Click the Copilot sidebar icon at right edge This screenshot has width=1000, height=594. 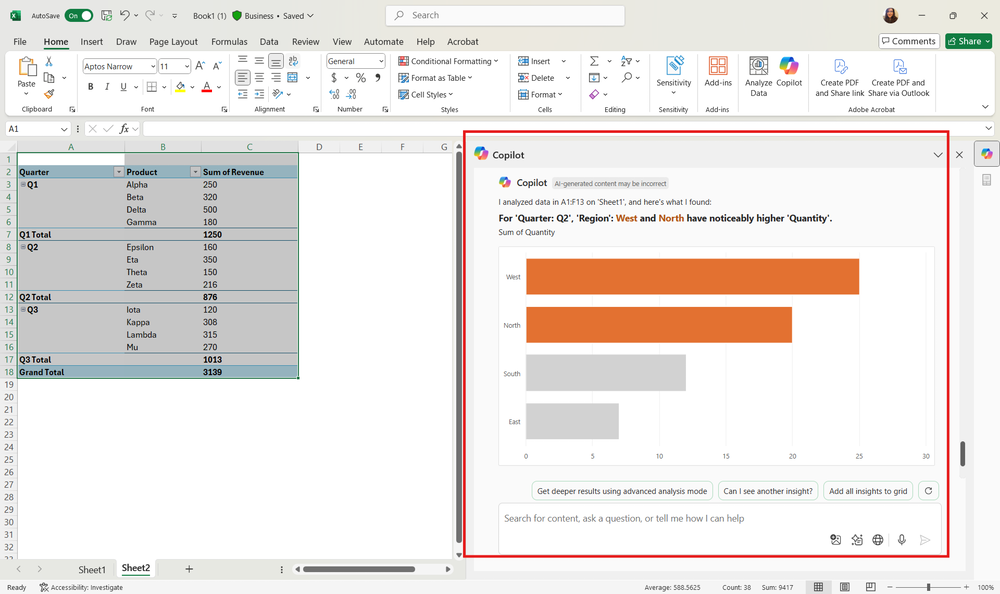pyautogui.click(x=987, y=154)
